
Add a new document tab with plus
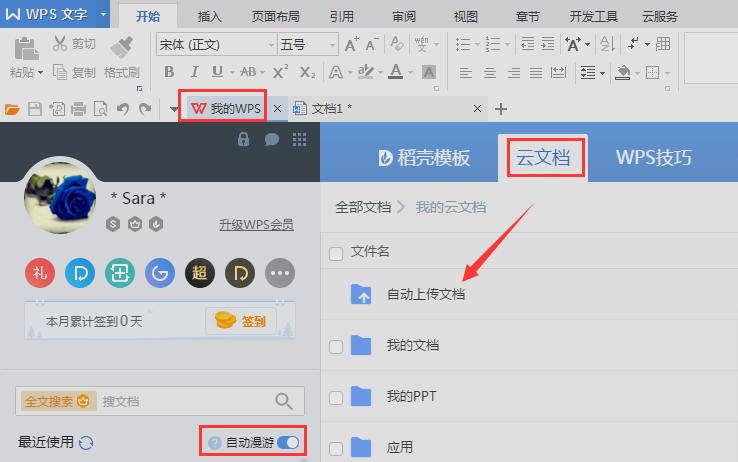pos(501,109)
